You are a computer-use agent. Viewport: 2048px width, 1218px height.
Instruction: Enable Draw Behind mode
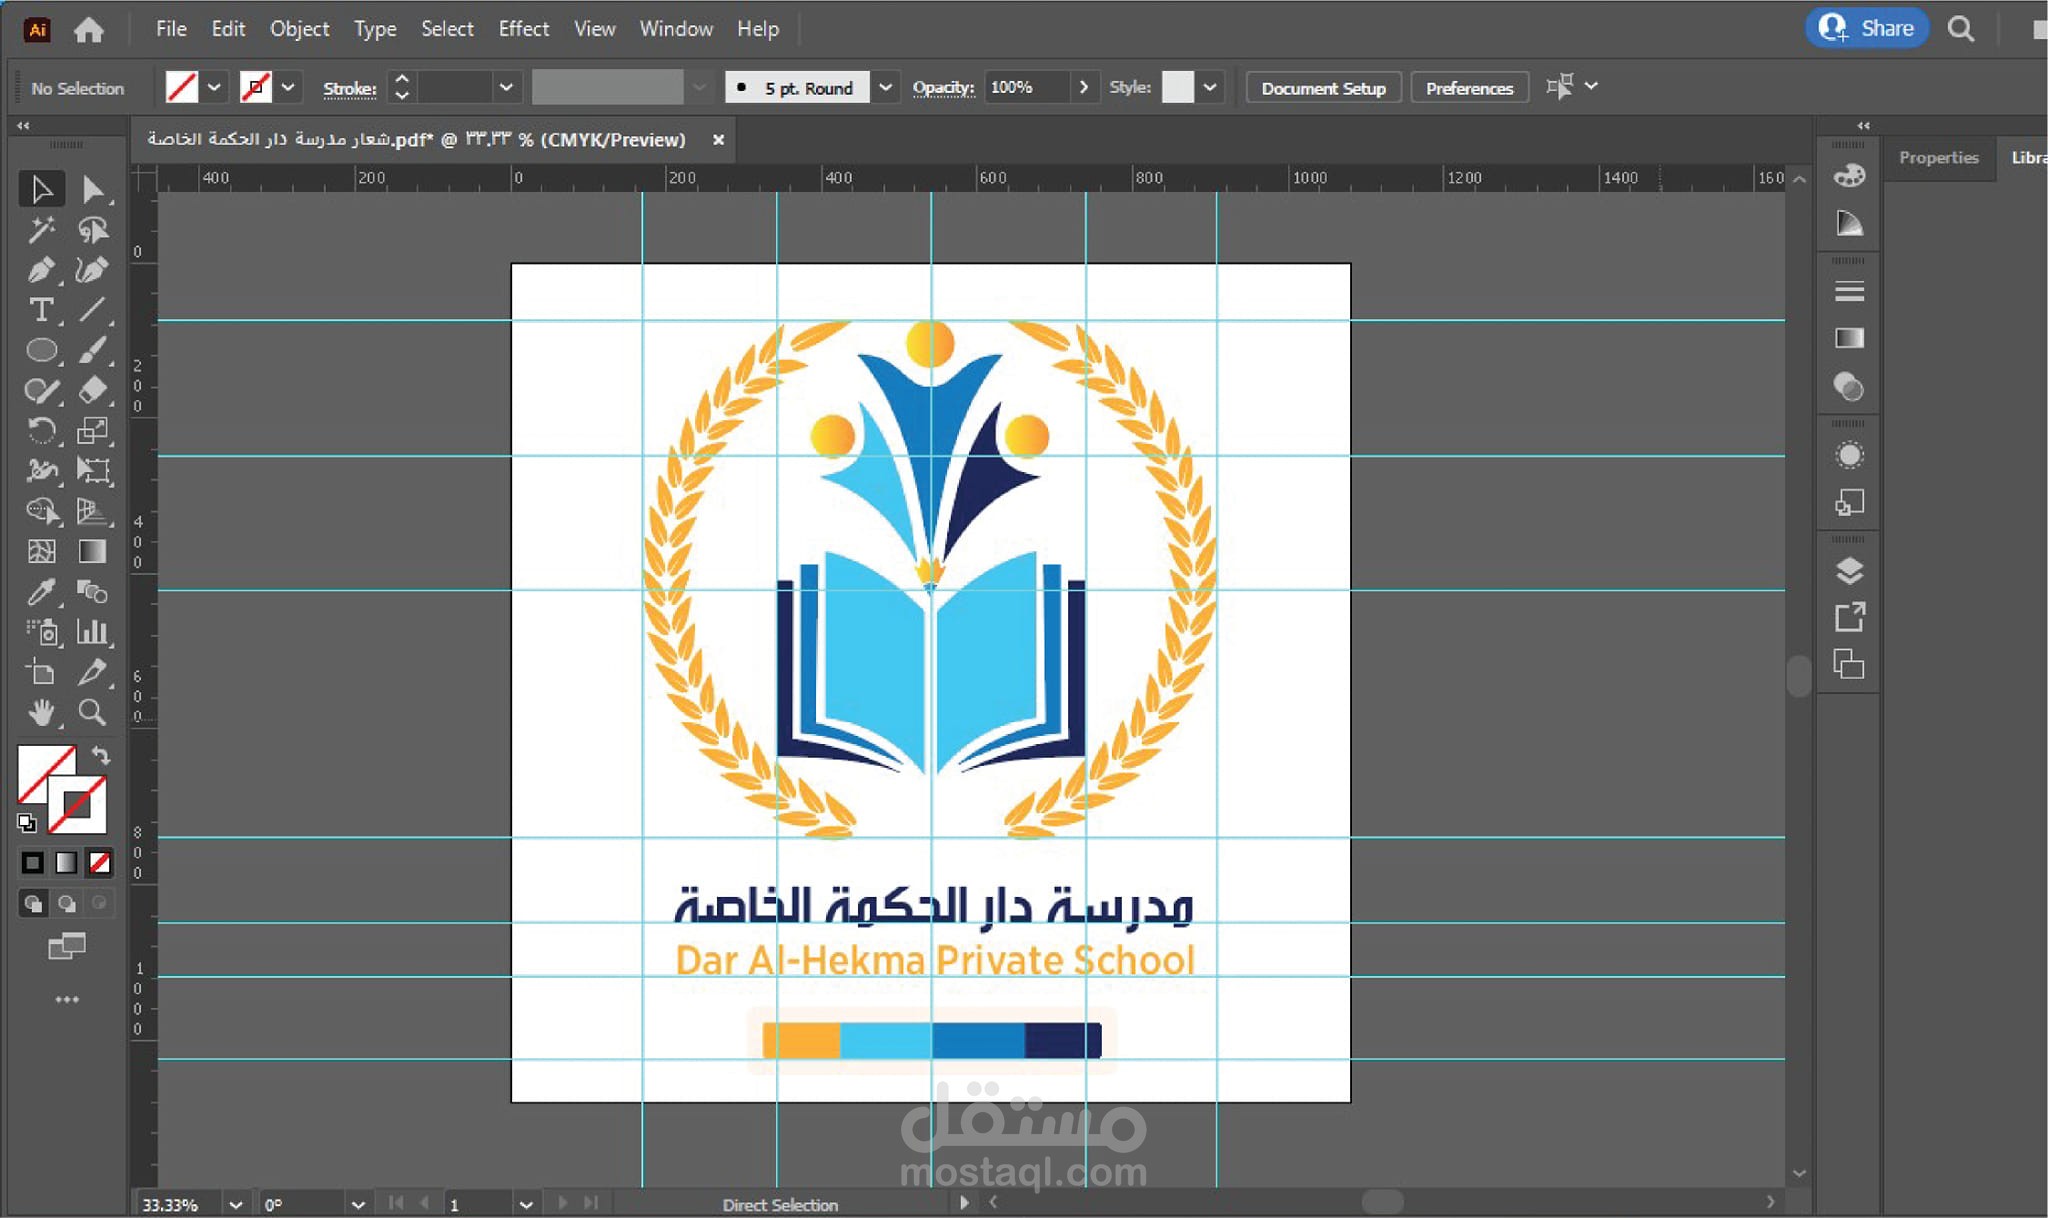click(x=66, y=903)
